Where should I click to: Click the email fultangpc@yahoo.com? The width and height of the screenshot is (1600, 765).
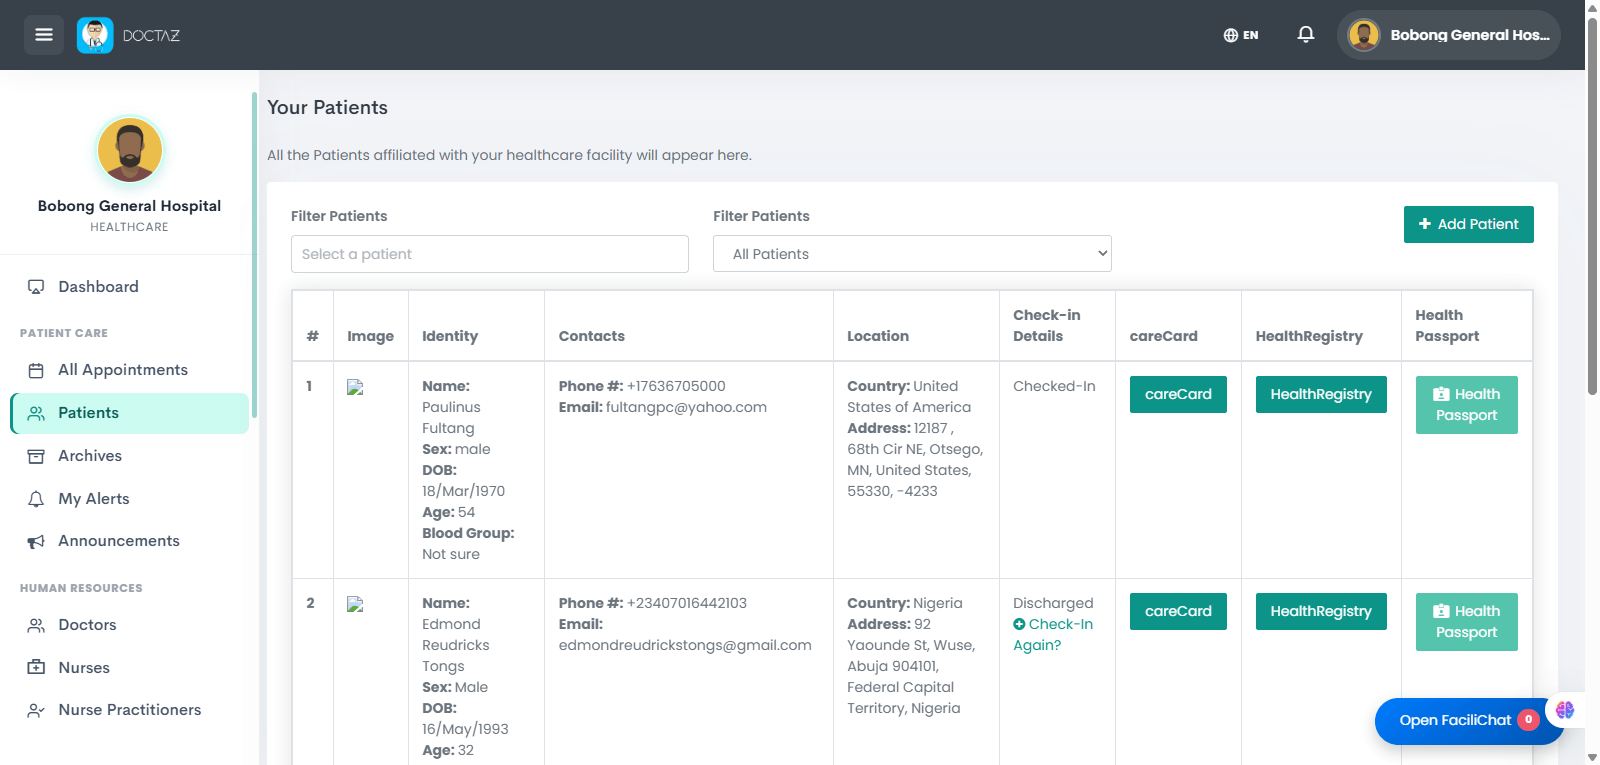point(686,407)
